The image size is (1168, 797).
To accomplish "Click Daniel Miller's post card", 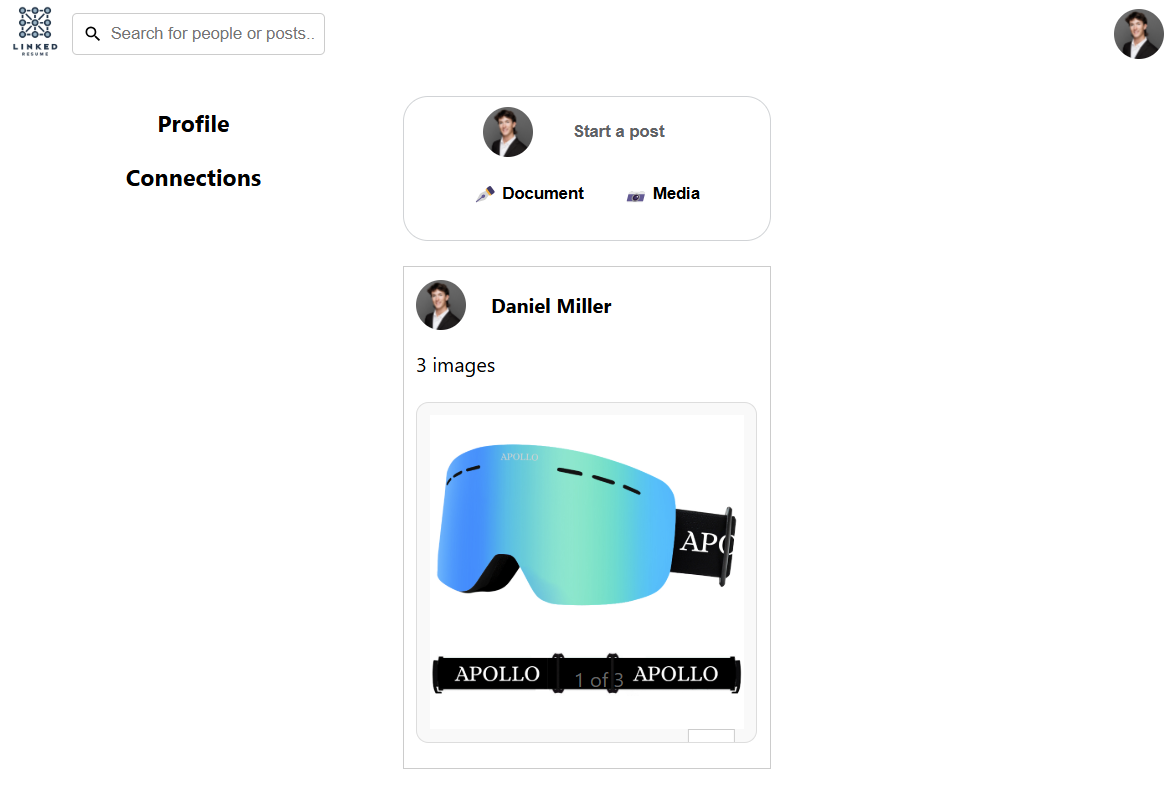I will coord(586,517).
